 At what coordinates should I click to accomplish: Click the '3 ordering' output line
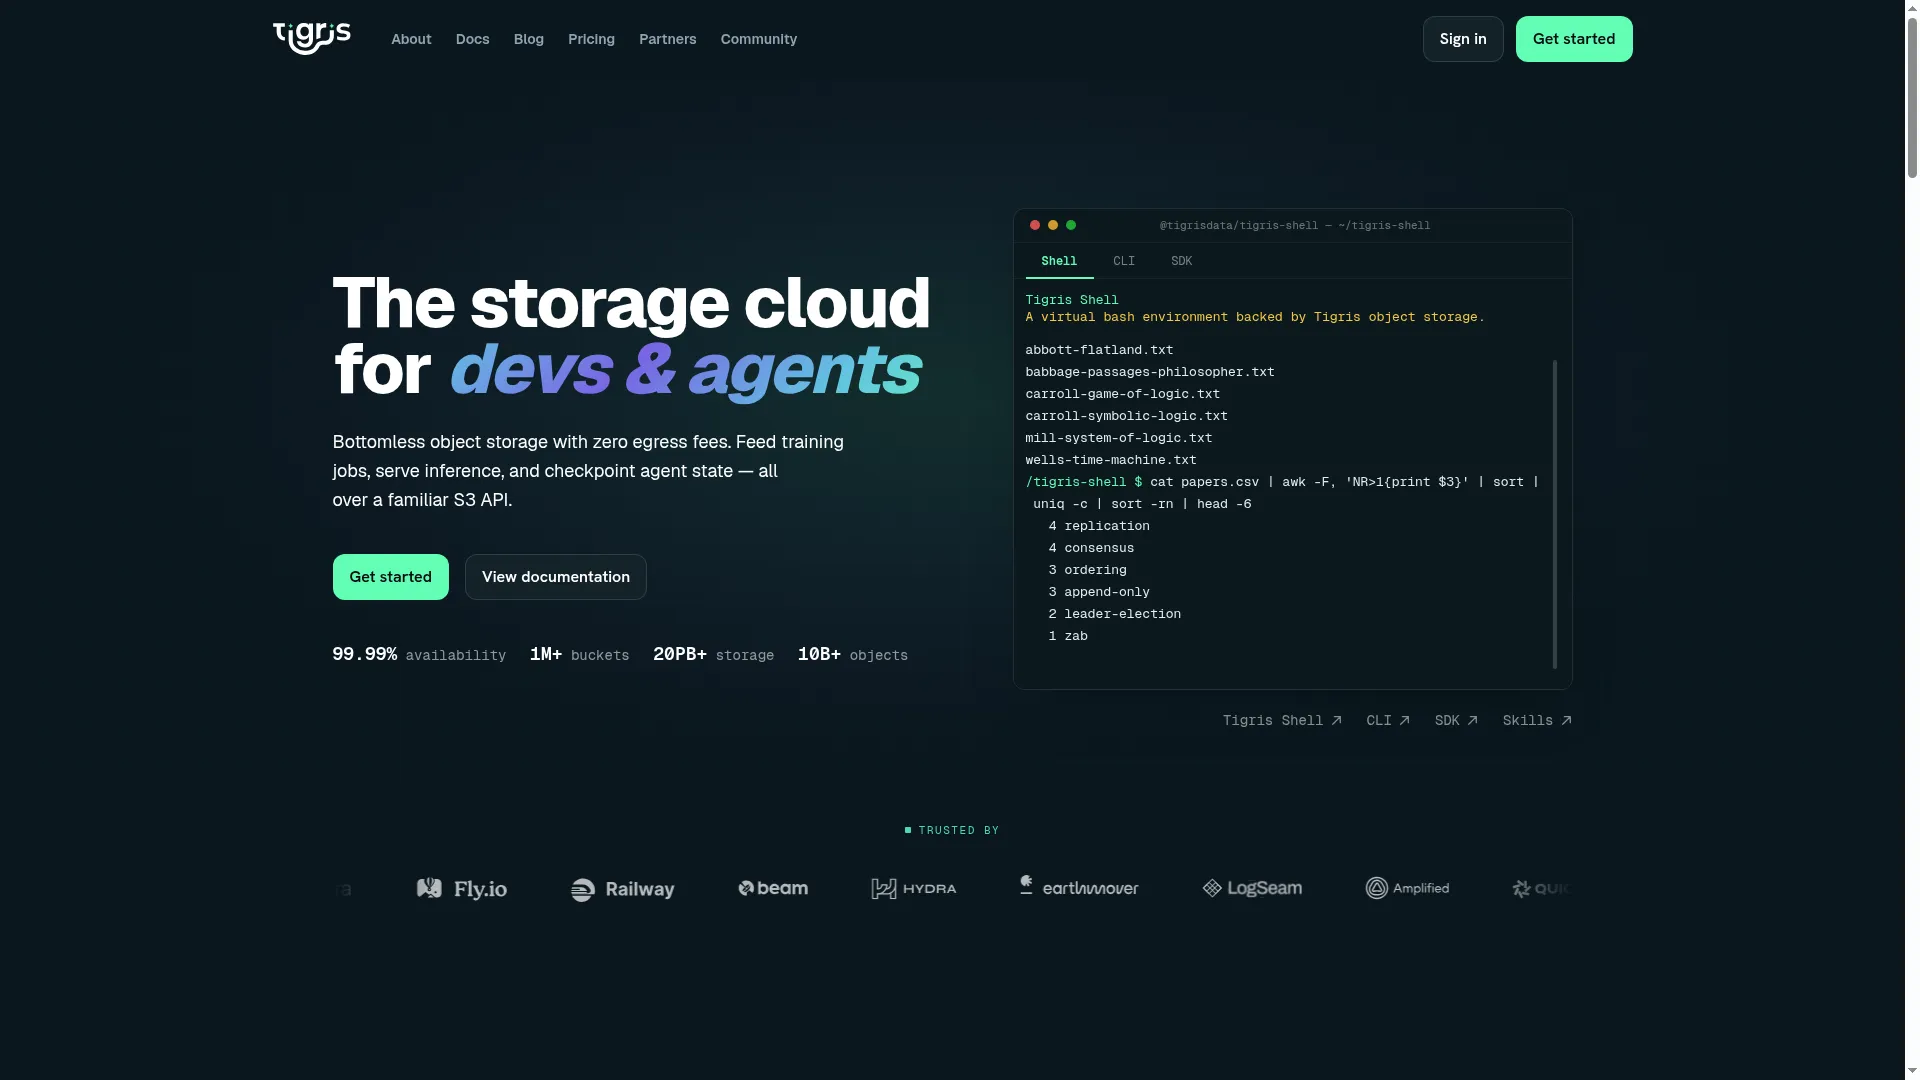click(x=1086, y=570)
